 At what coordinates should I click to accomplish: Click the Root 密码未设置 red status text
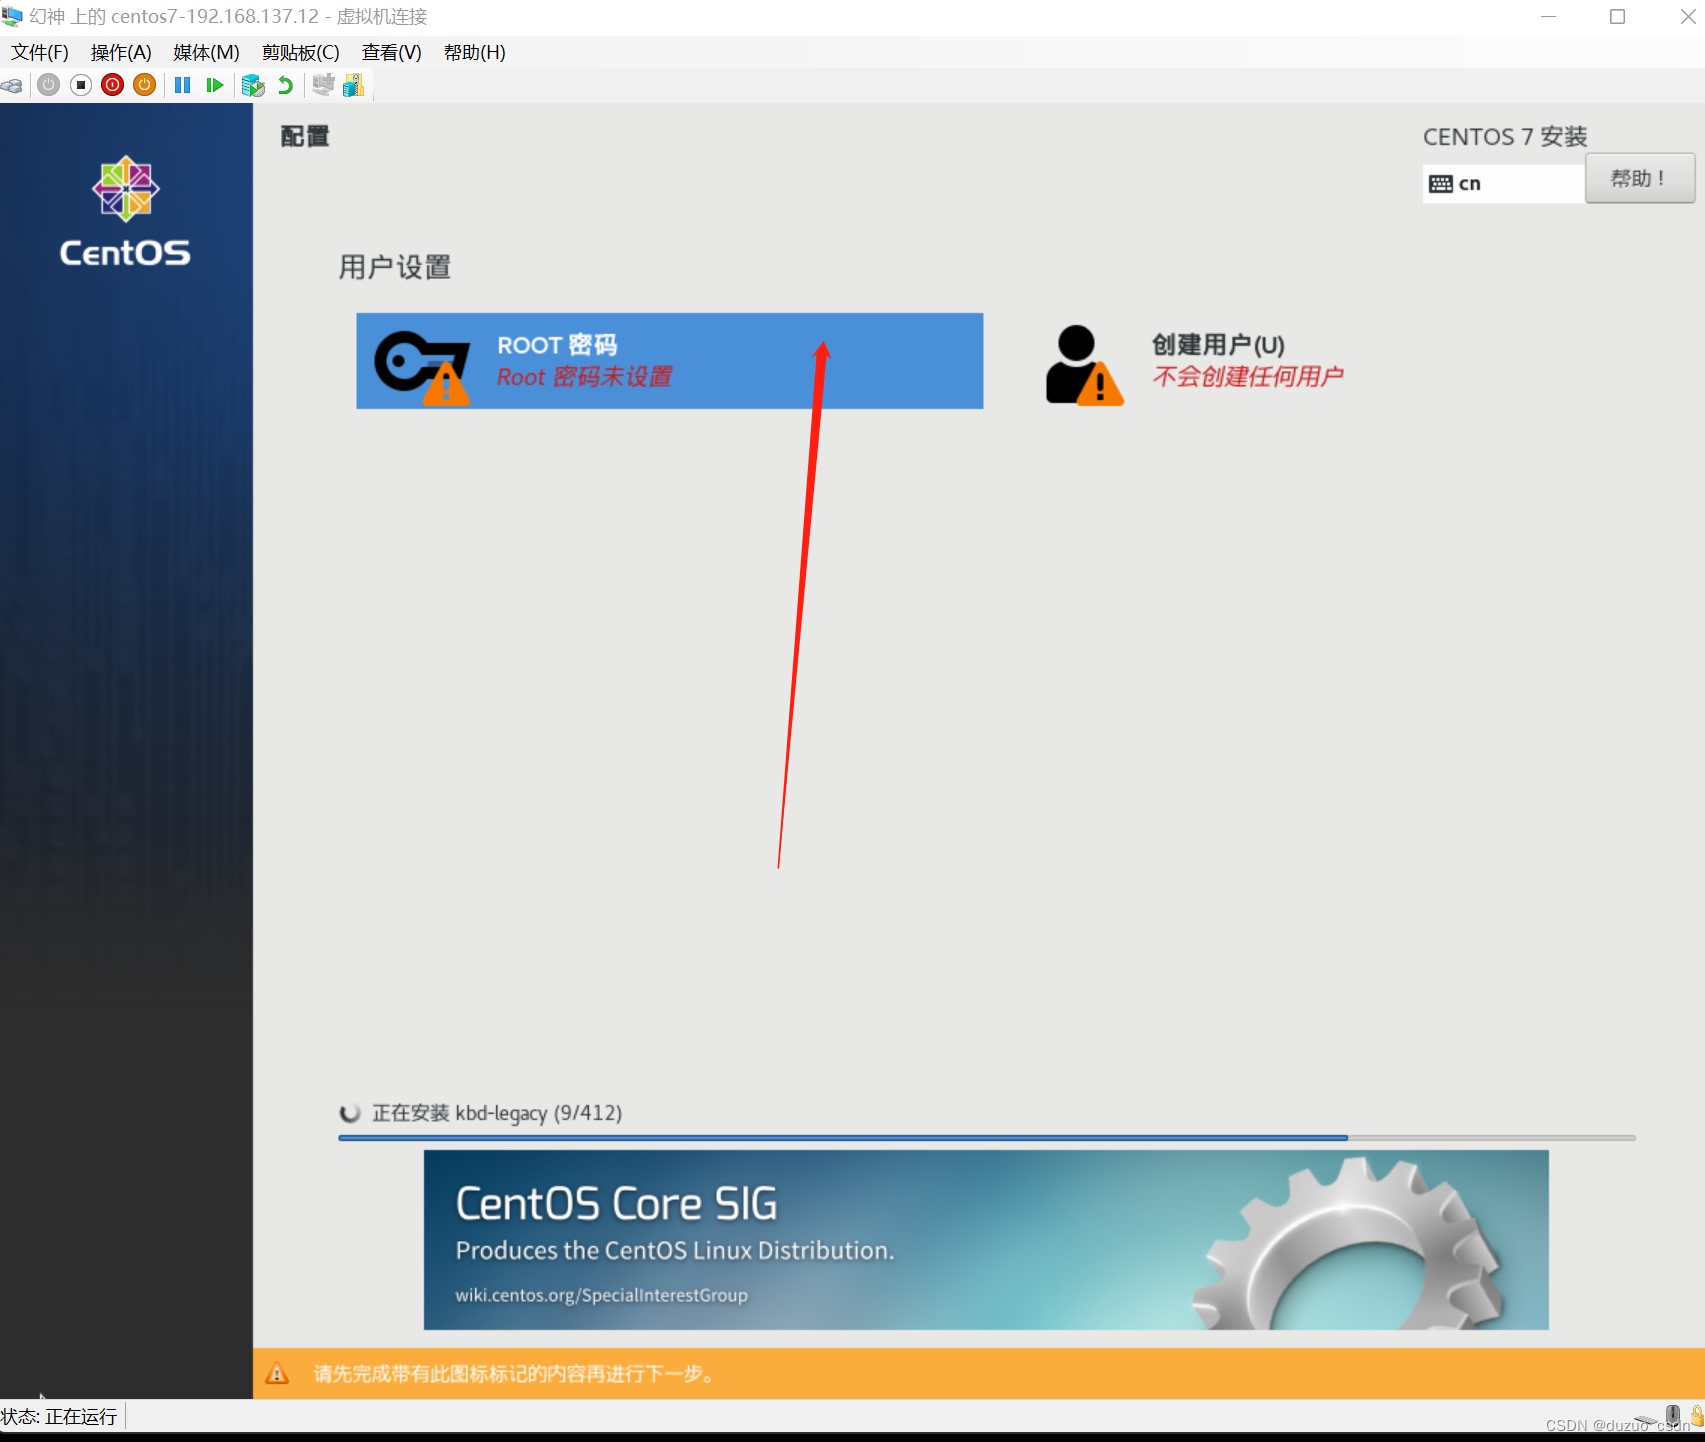(584, 377)
